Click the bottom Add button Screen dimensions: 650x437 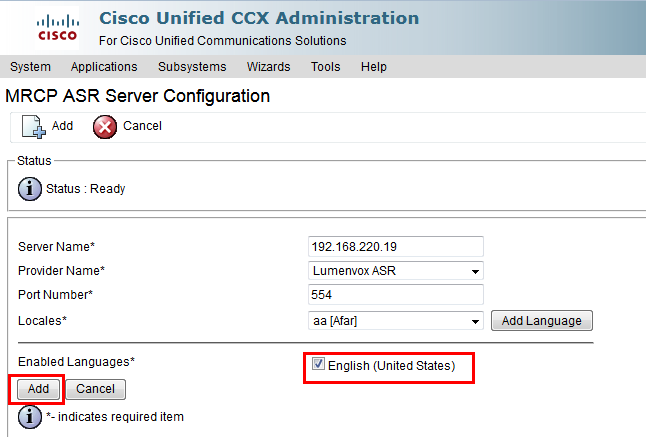click(x=38, y=389)
